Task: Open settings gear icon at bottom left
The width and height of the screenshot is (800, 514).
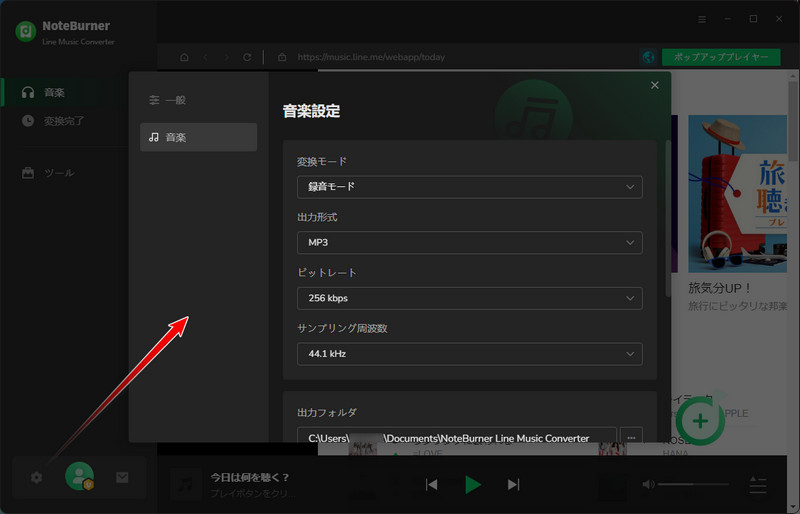Action: (36, 478)
